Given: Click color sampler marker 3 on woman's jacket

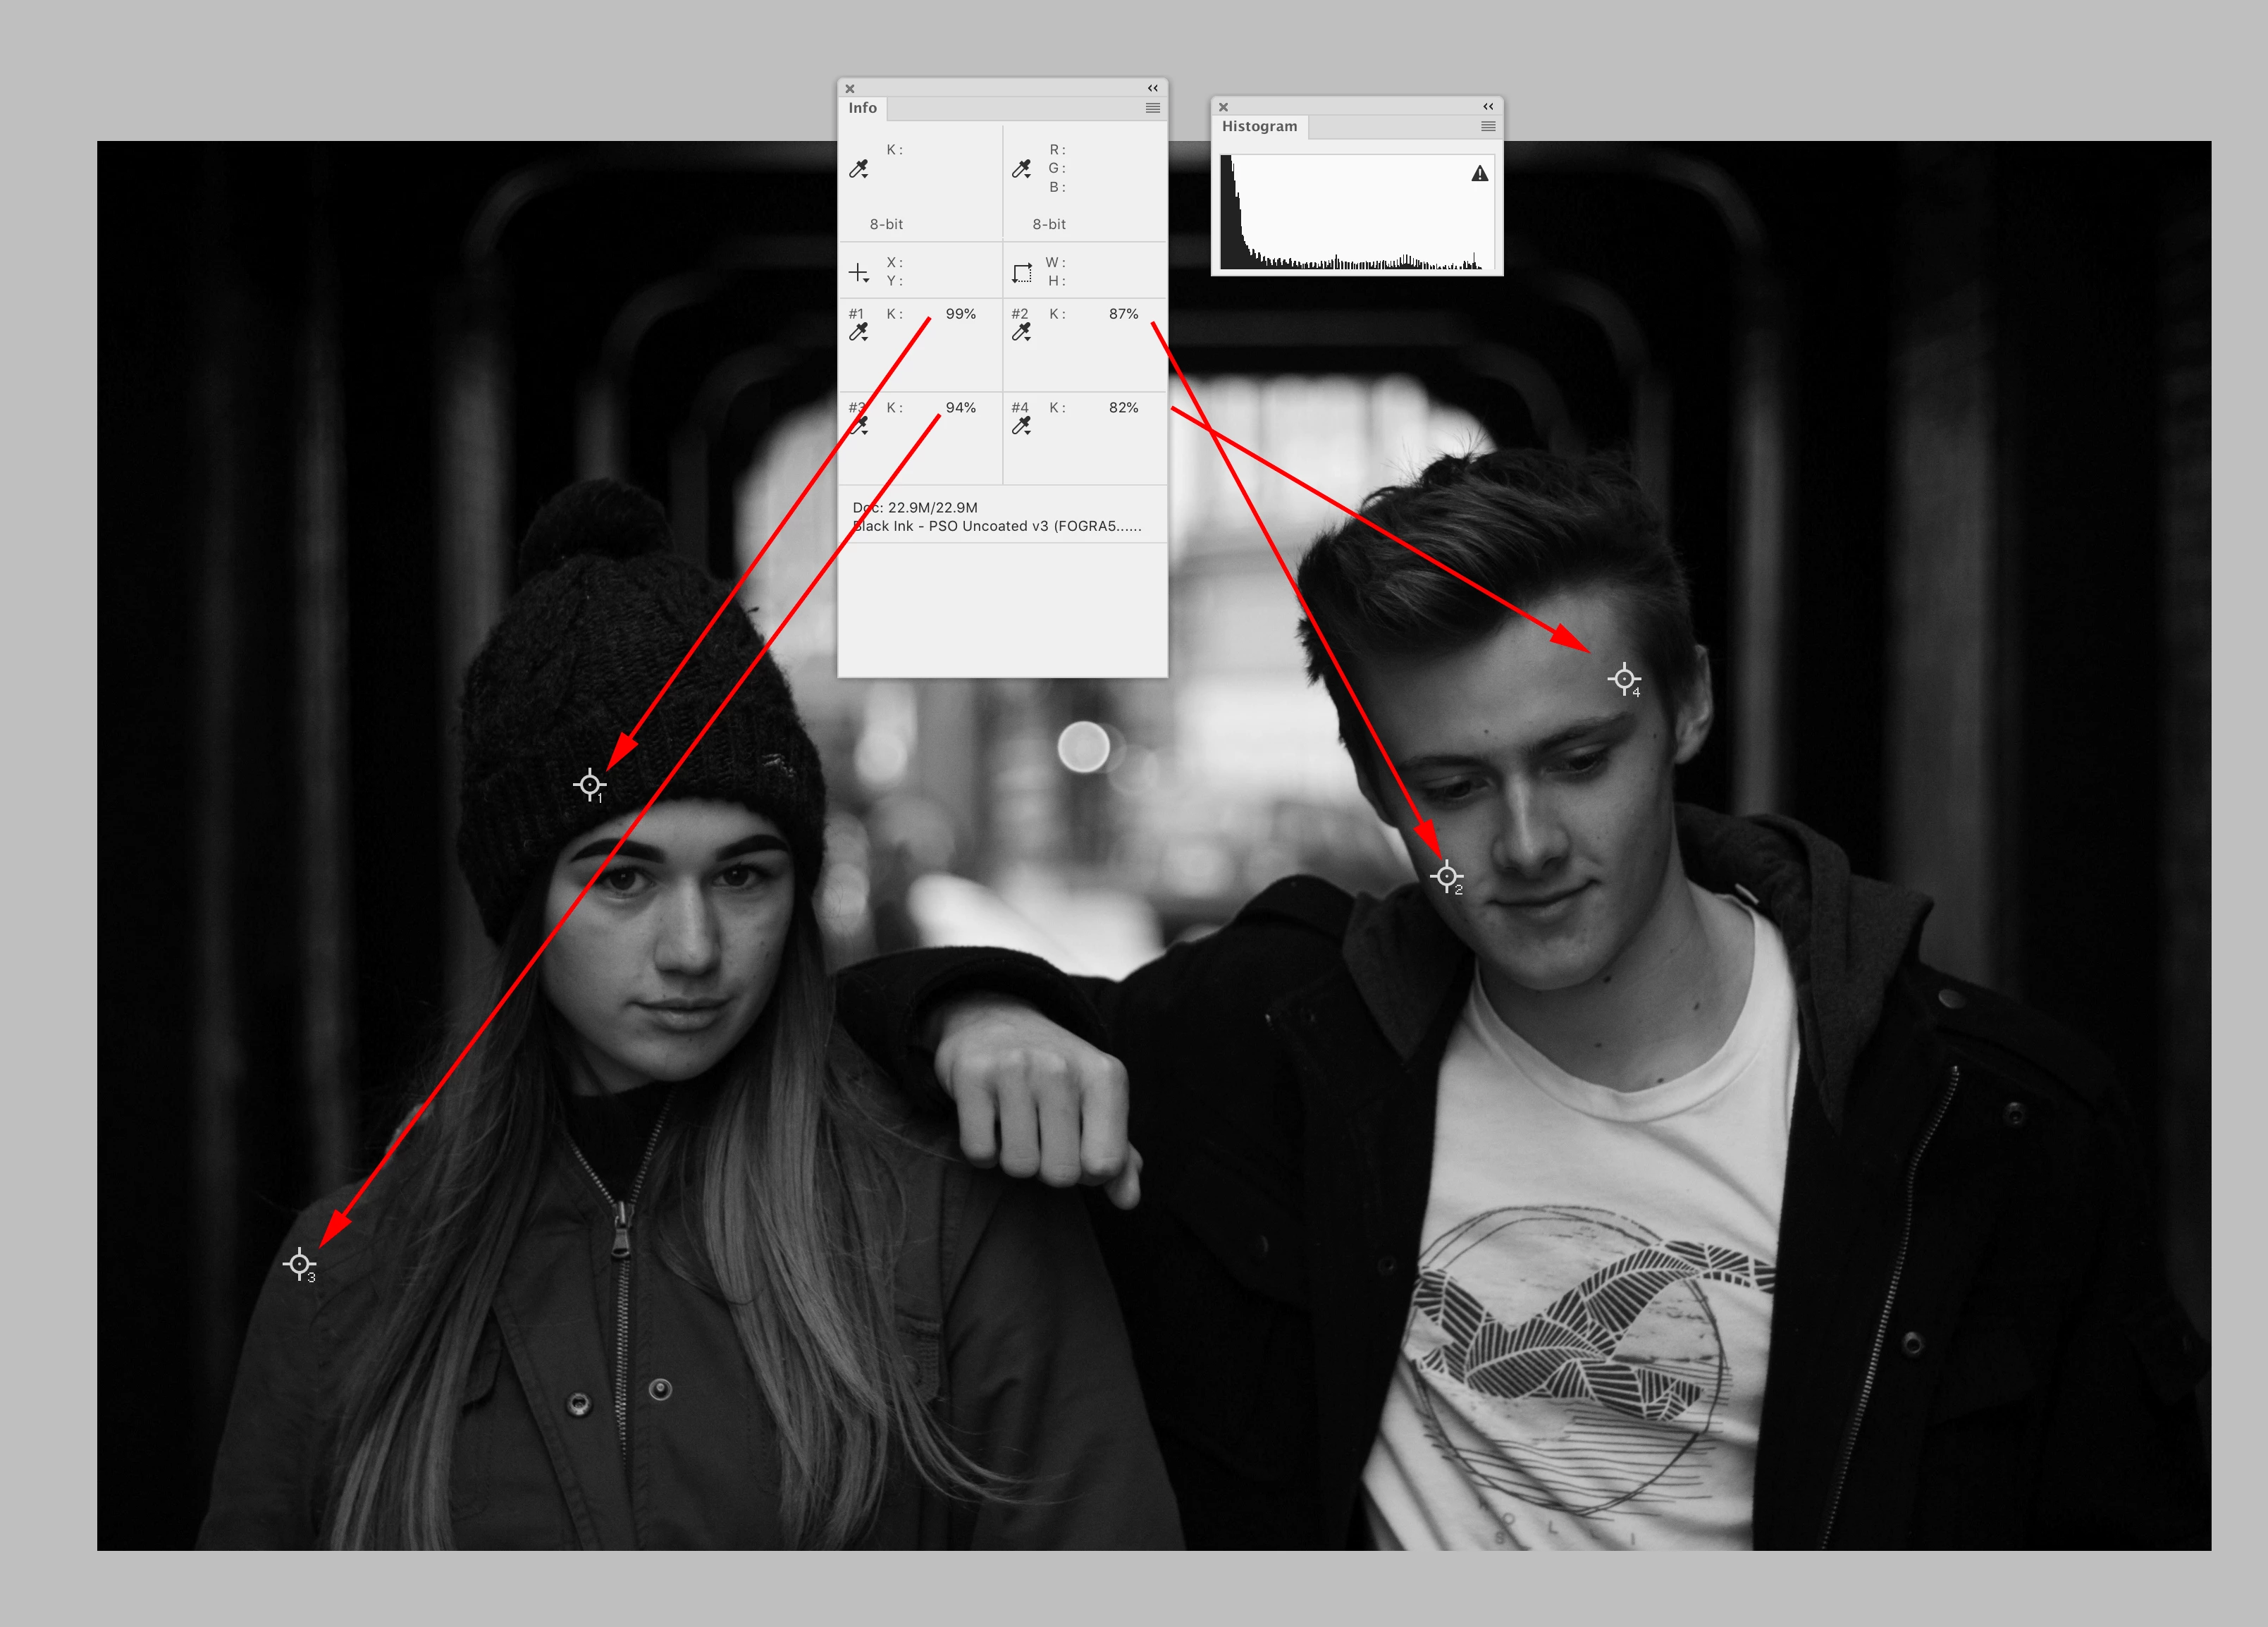Looking at the screenshot, I should pos(299,1264).
